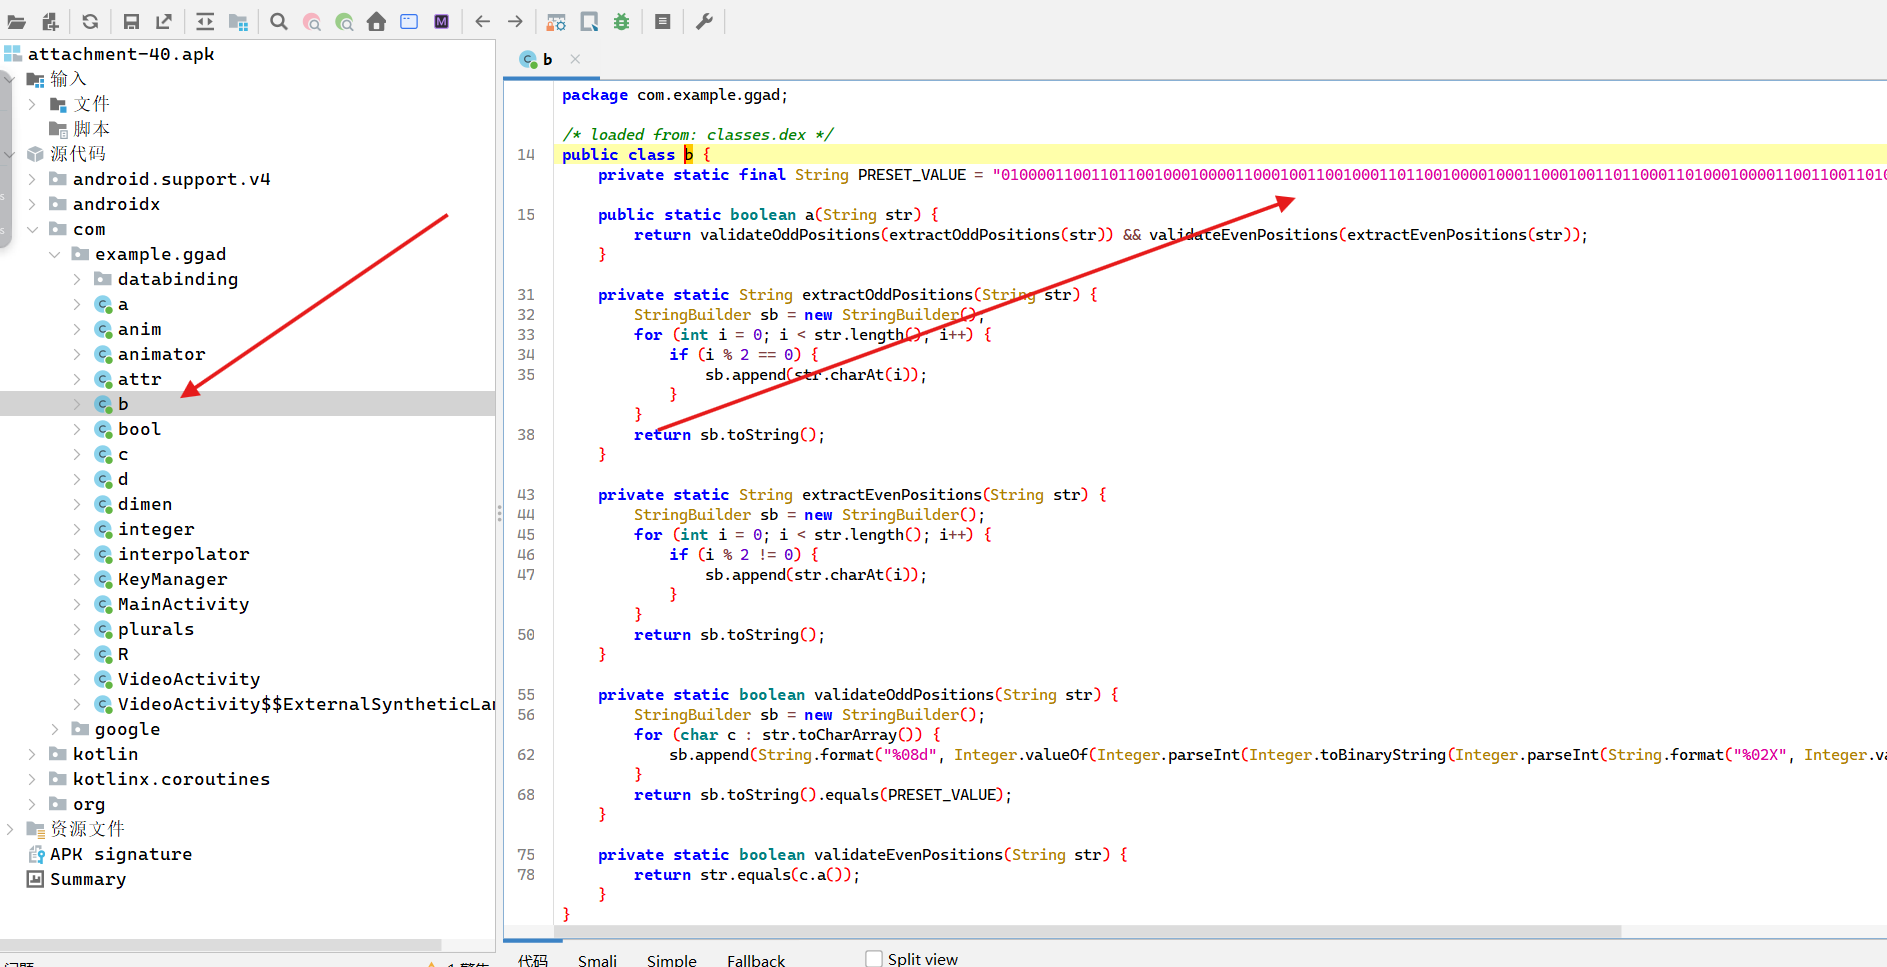Expand the kotlinx.coroutines package
This screenshot has width=1887, height=967.
(32, 779)
